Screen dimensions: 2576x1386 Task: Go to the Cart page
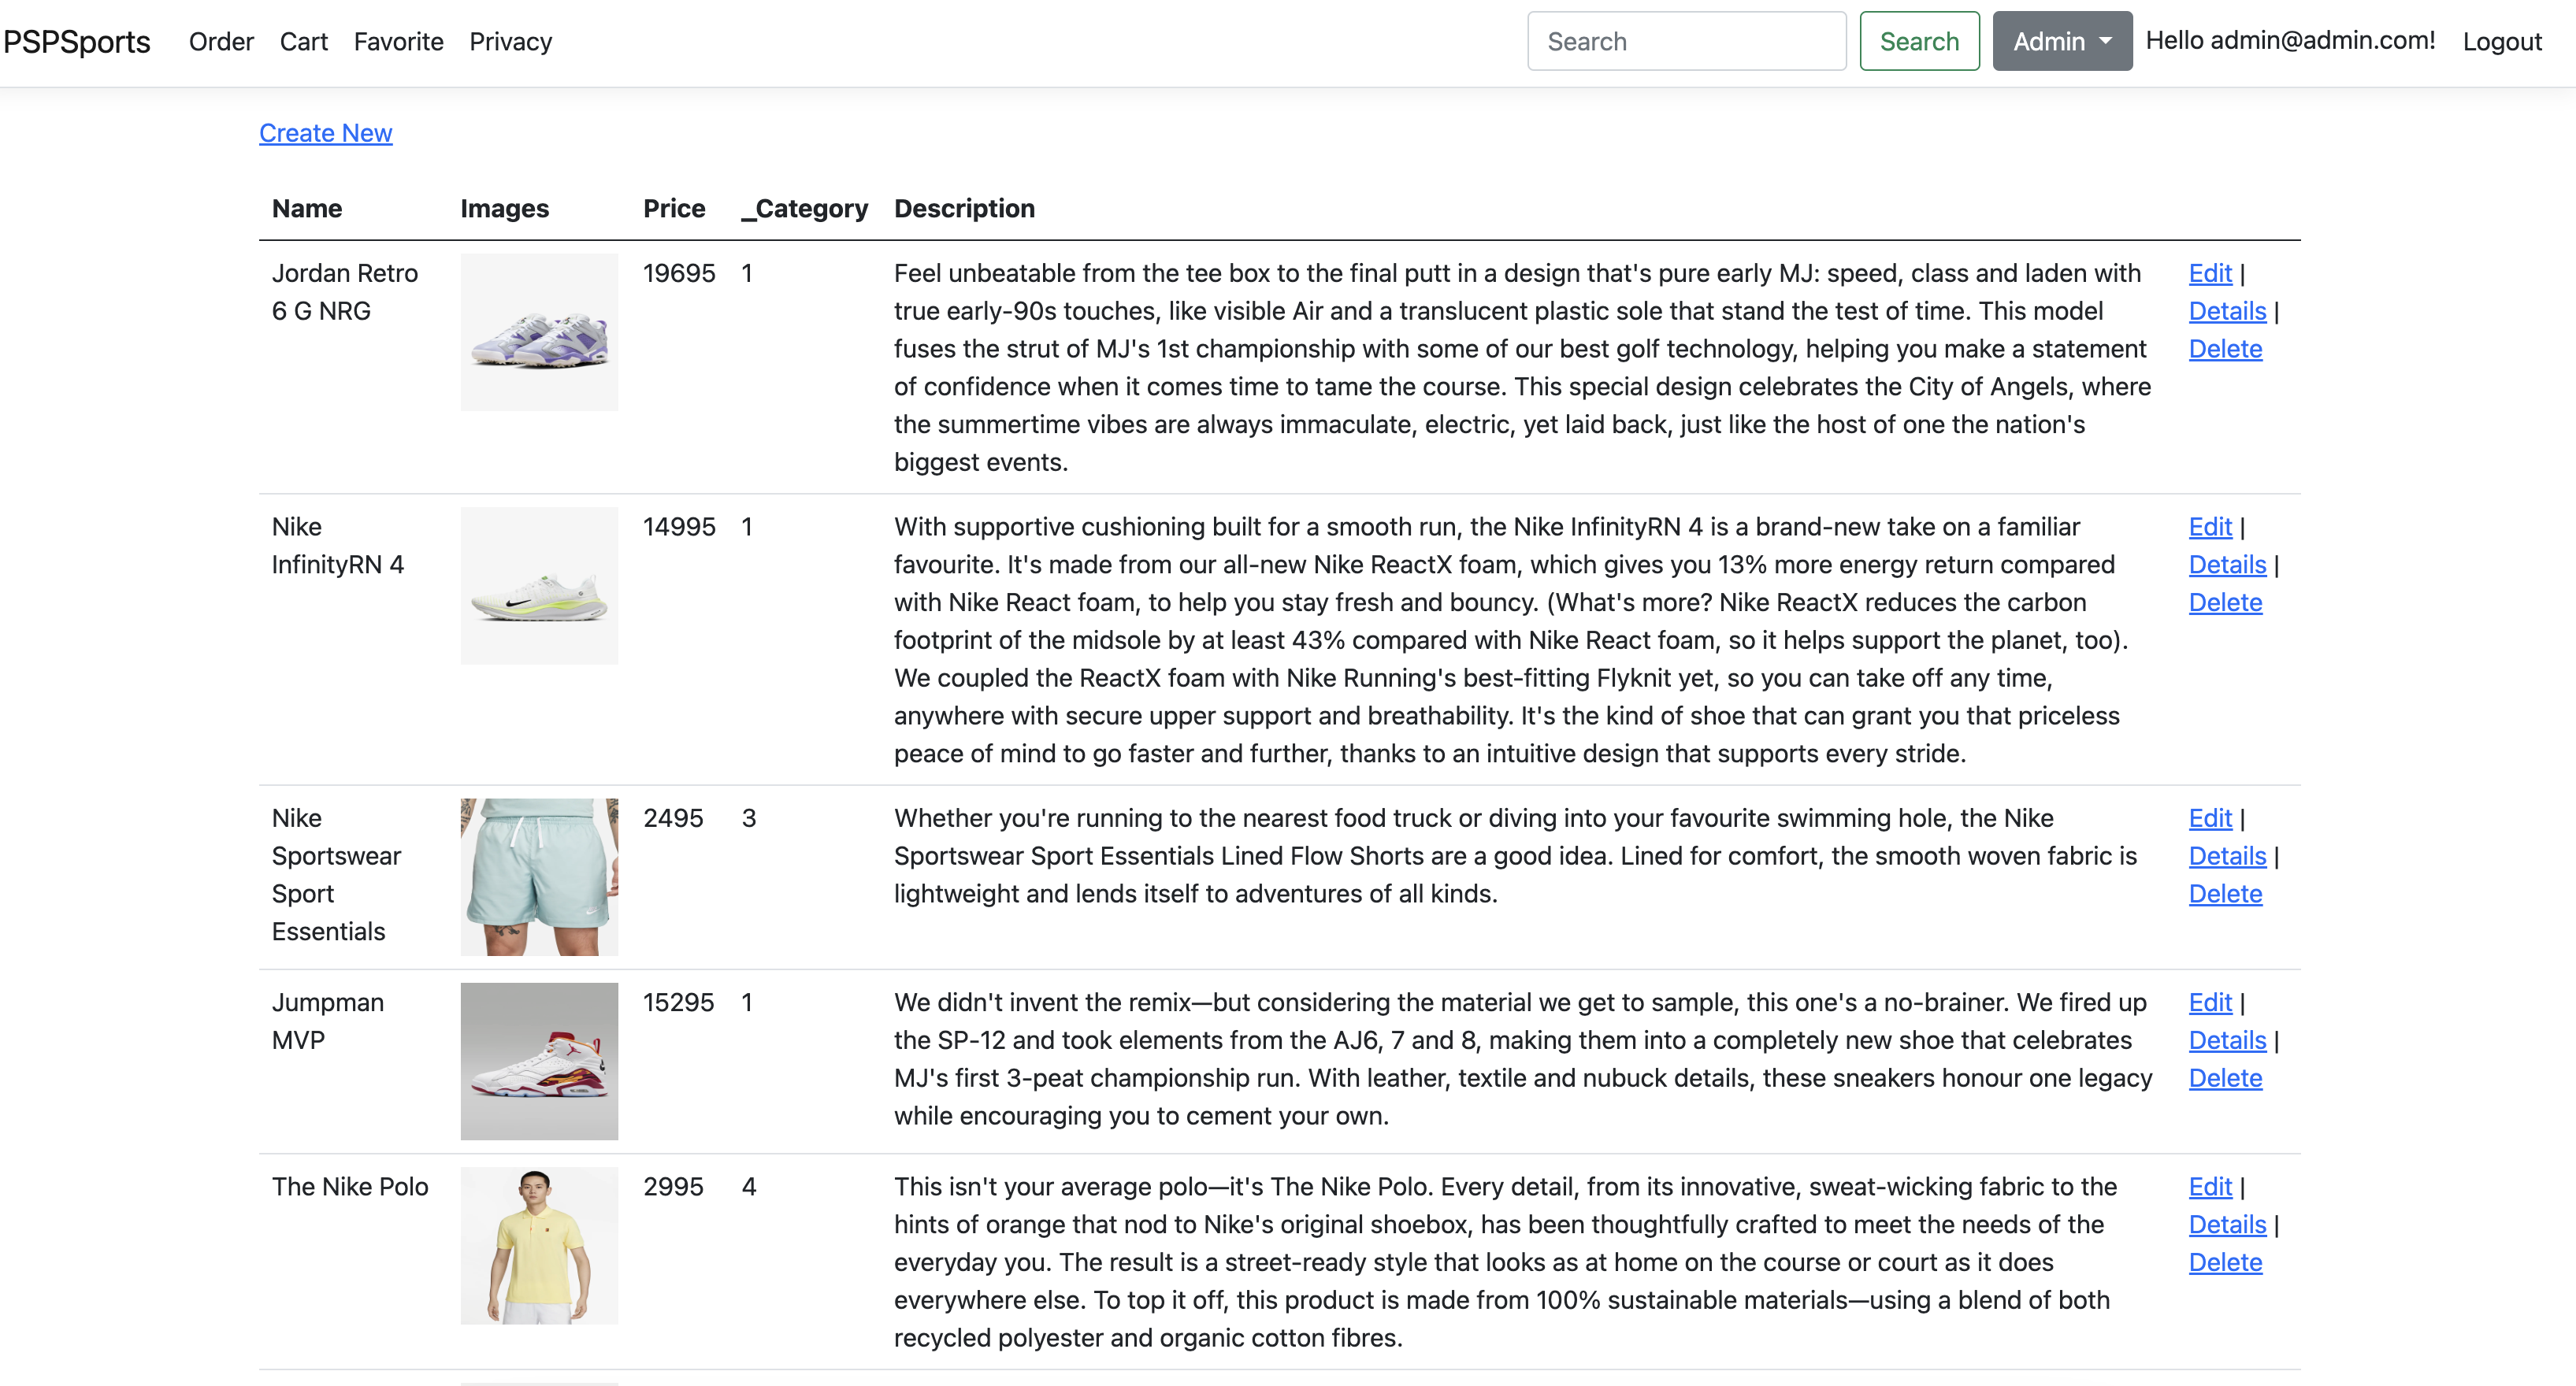pyautogui.click(x=303, y=41)
